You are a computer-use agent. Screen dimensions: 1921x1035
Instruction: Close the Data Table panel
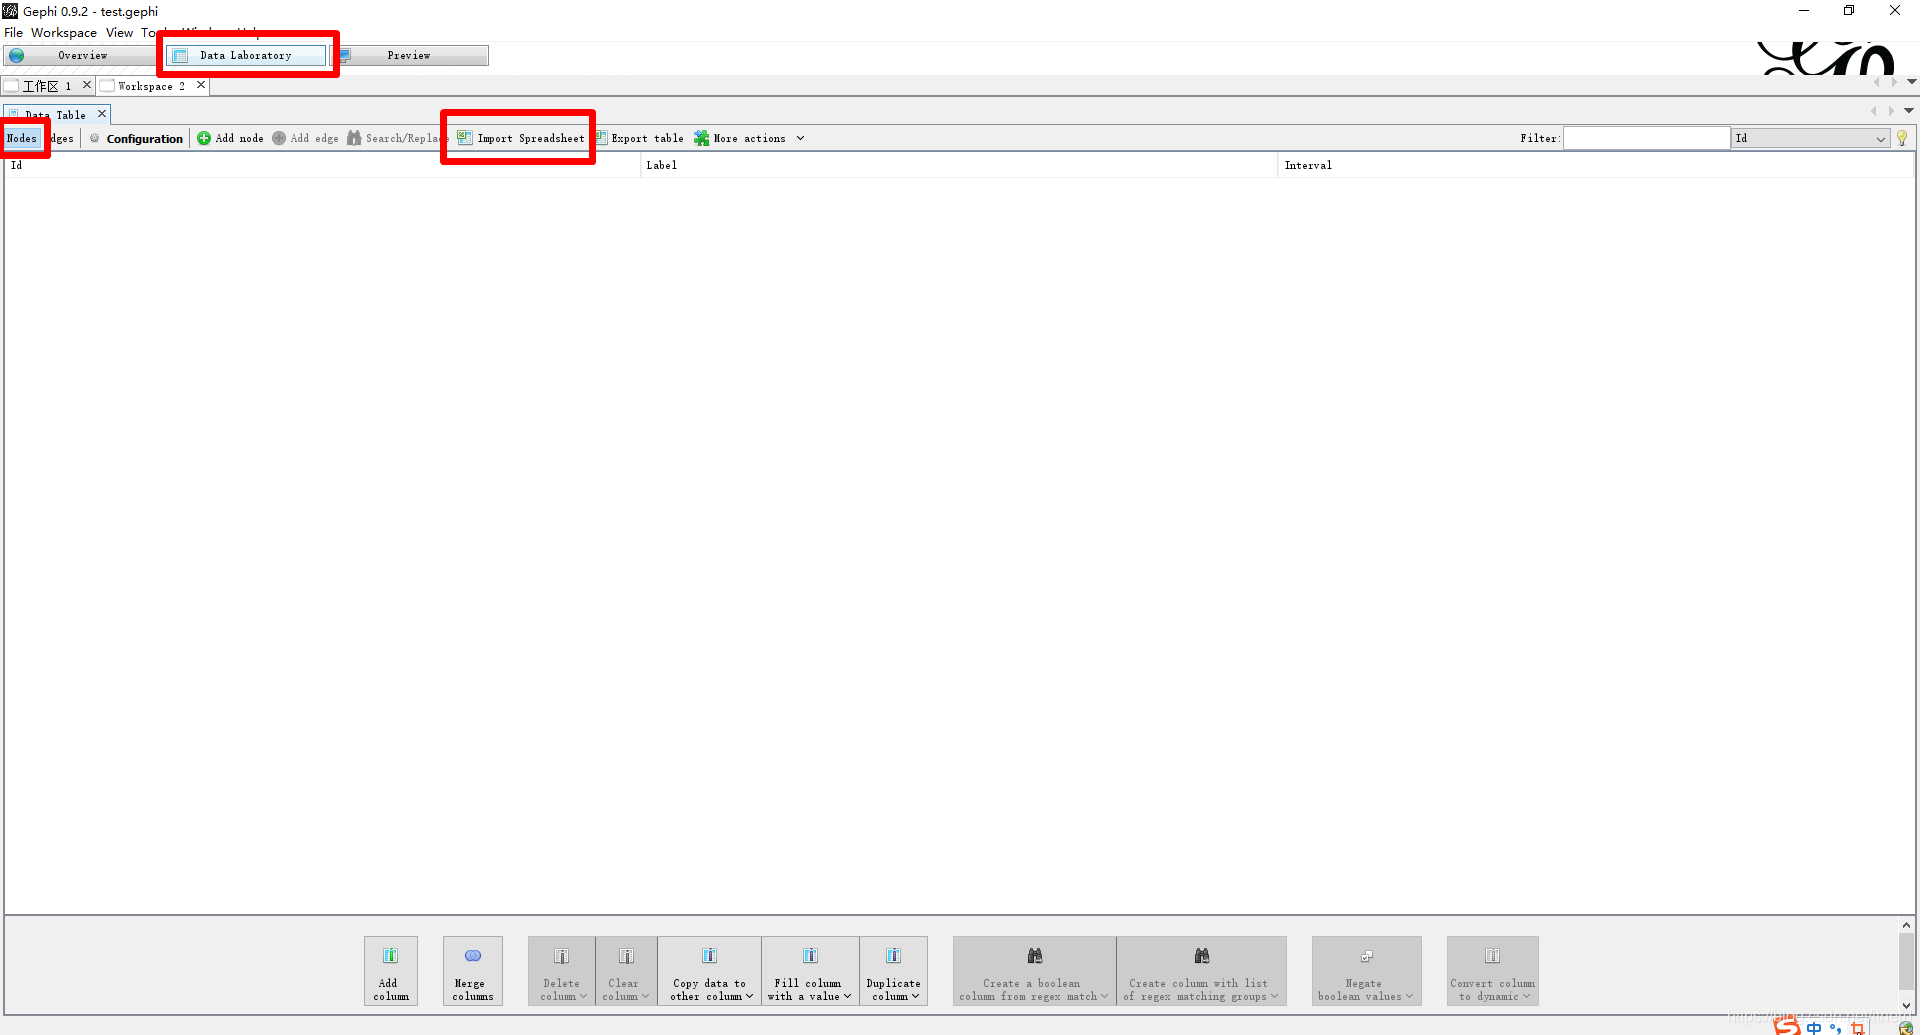click(102, 114)
